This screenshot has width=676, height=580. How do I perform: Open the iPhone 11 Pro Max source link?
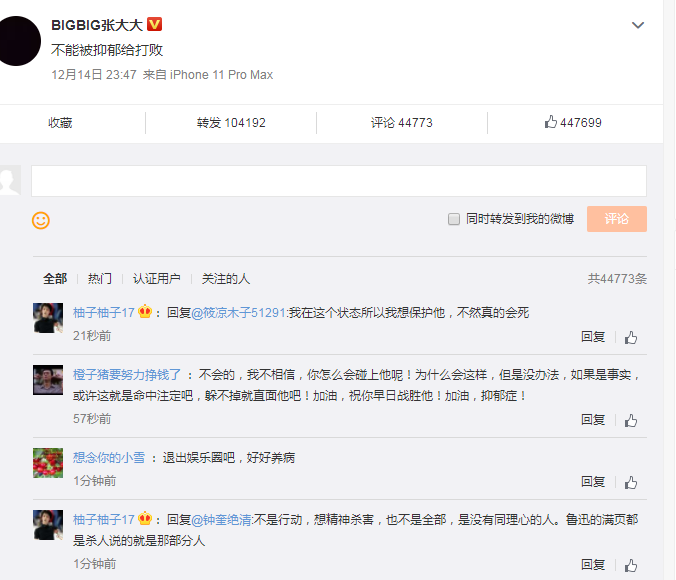[221, 75]
